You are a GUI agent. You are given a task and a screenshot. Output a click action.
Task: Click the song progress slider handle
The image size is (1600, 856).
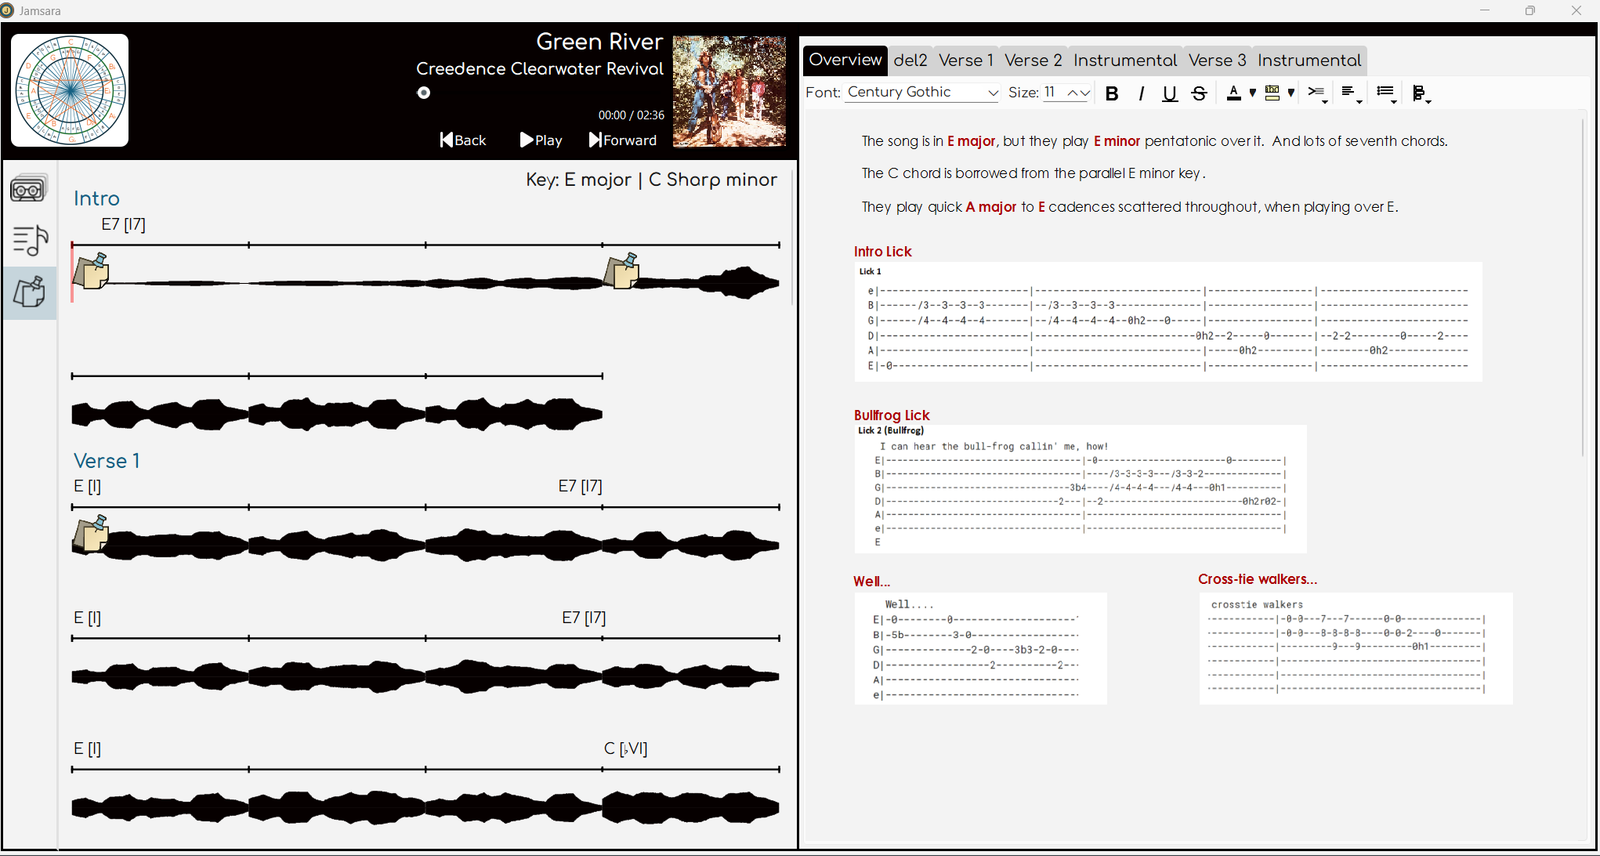424,93
